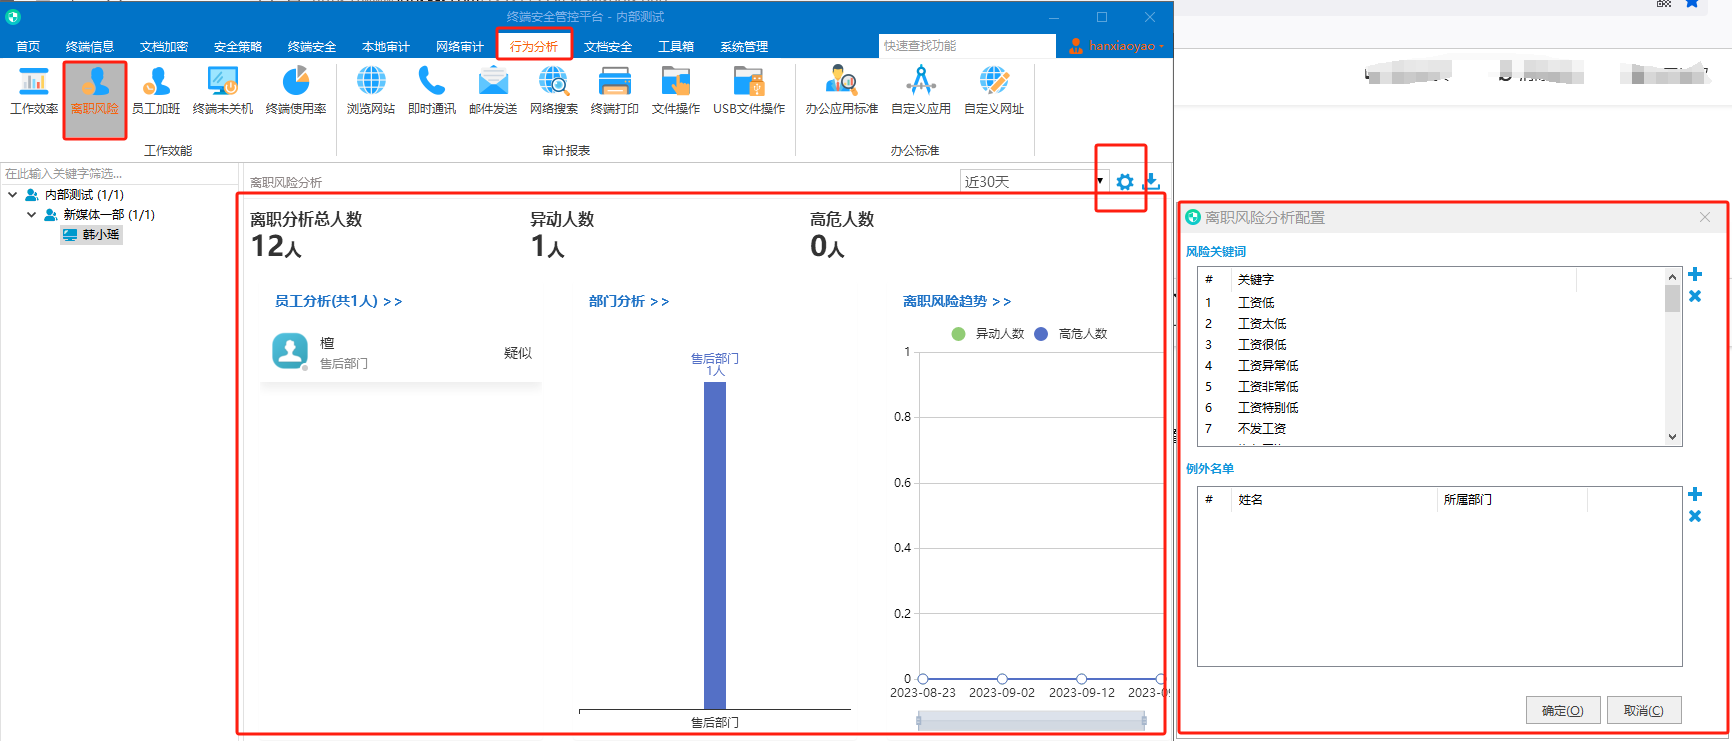Click the trend chart range slider bar

pyautogui.click(x=1031, y=720)
